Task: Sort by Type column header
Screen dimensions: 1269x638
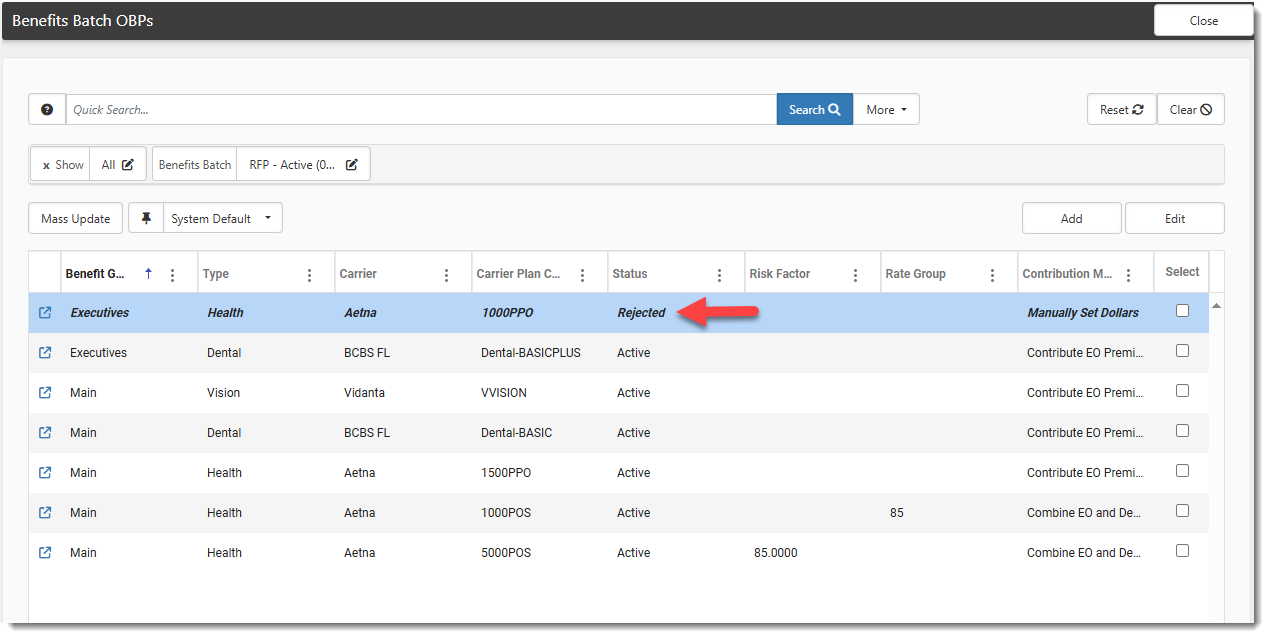Action: pyautogui.click(x=216, y=274)
